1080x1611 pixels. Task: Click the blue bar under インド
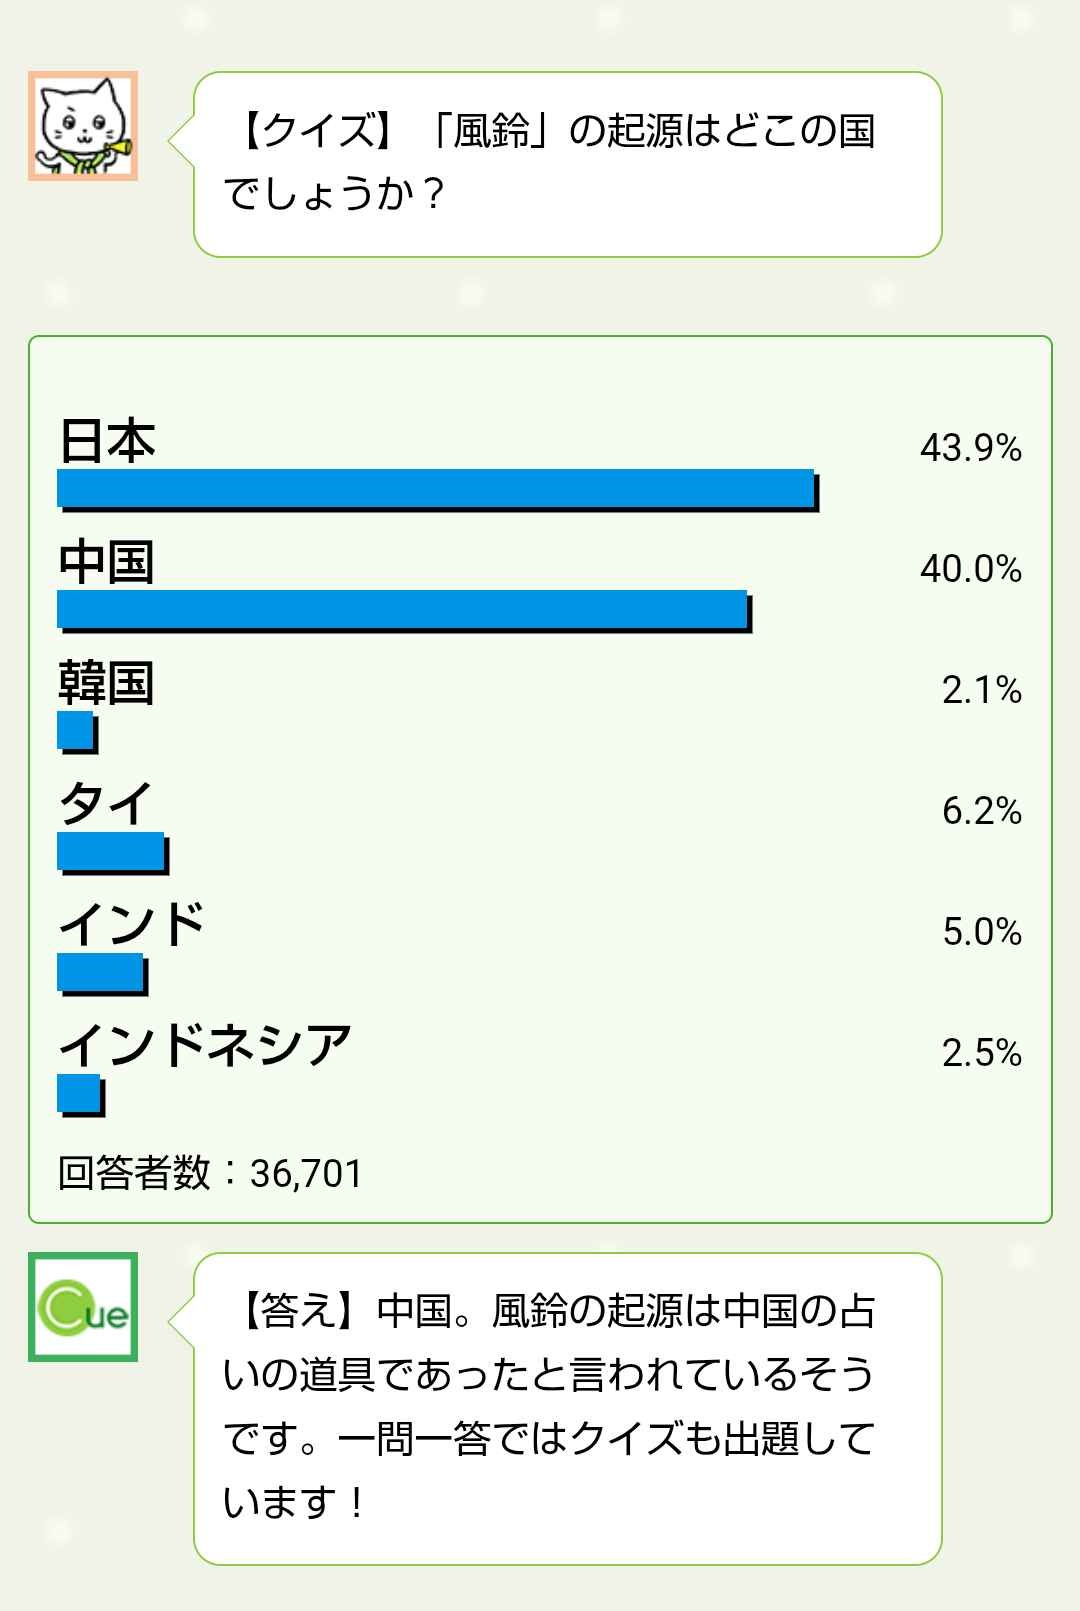pyautogui.click(x=102, y=974)
